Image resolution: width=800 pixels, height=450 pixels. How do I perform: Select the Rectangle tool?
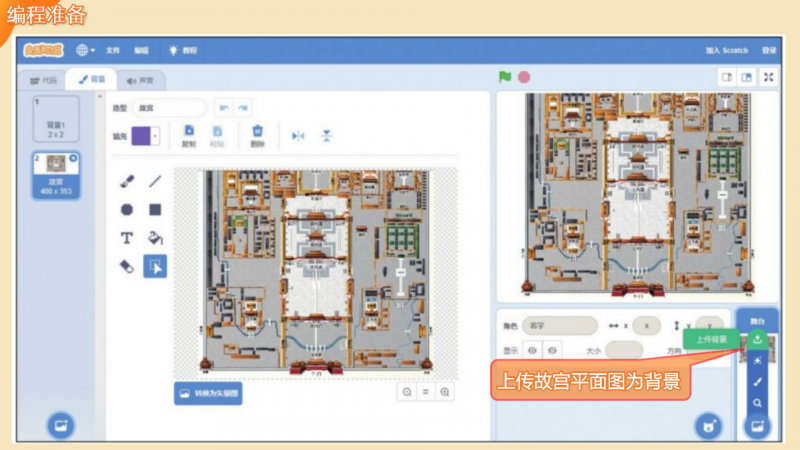pos(155,209)
